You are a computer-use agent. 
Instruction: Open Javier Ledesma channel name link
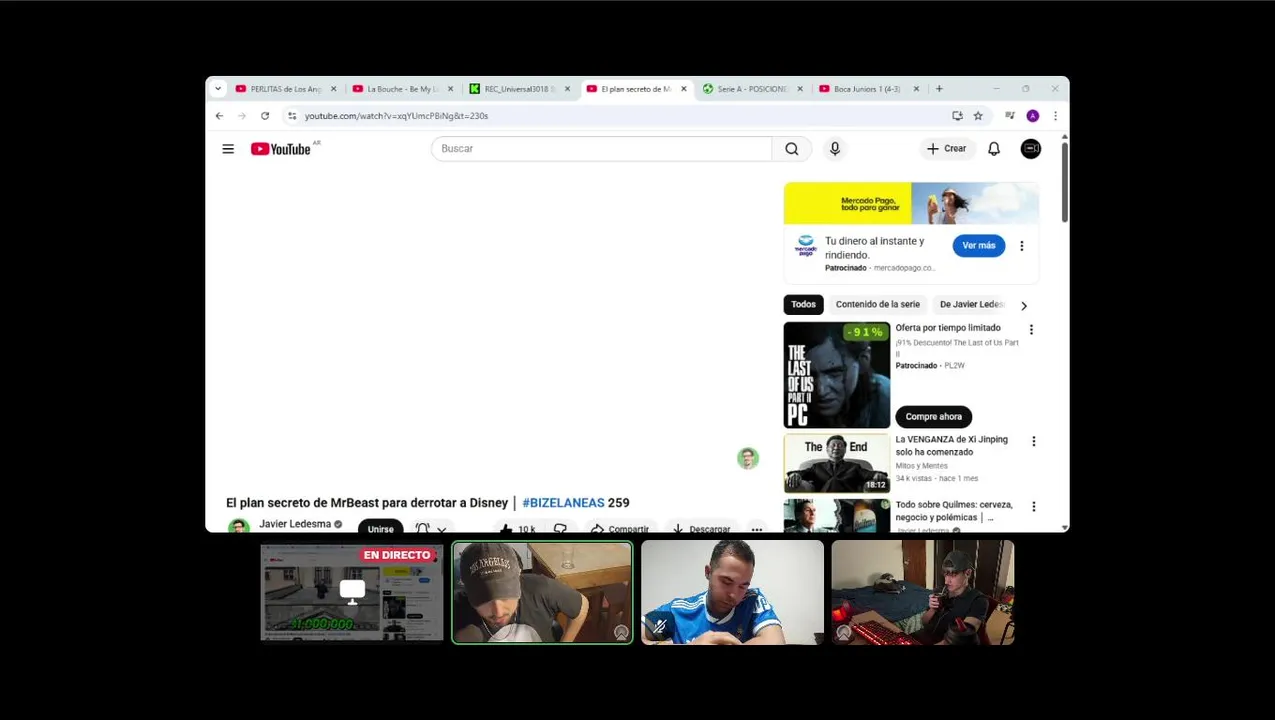295,524
